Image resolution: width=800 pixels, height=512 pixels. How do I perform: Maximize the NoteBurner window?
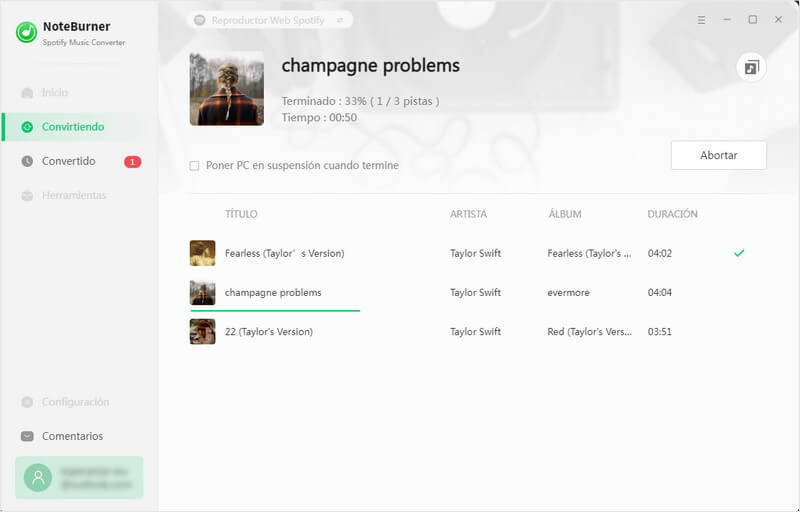(x=753, y=19)
